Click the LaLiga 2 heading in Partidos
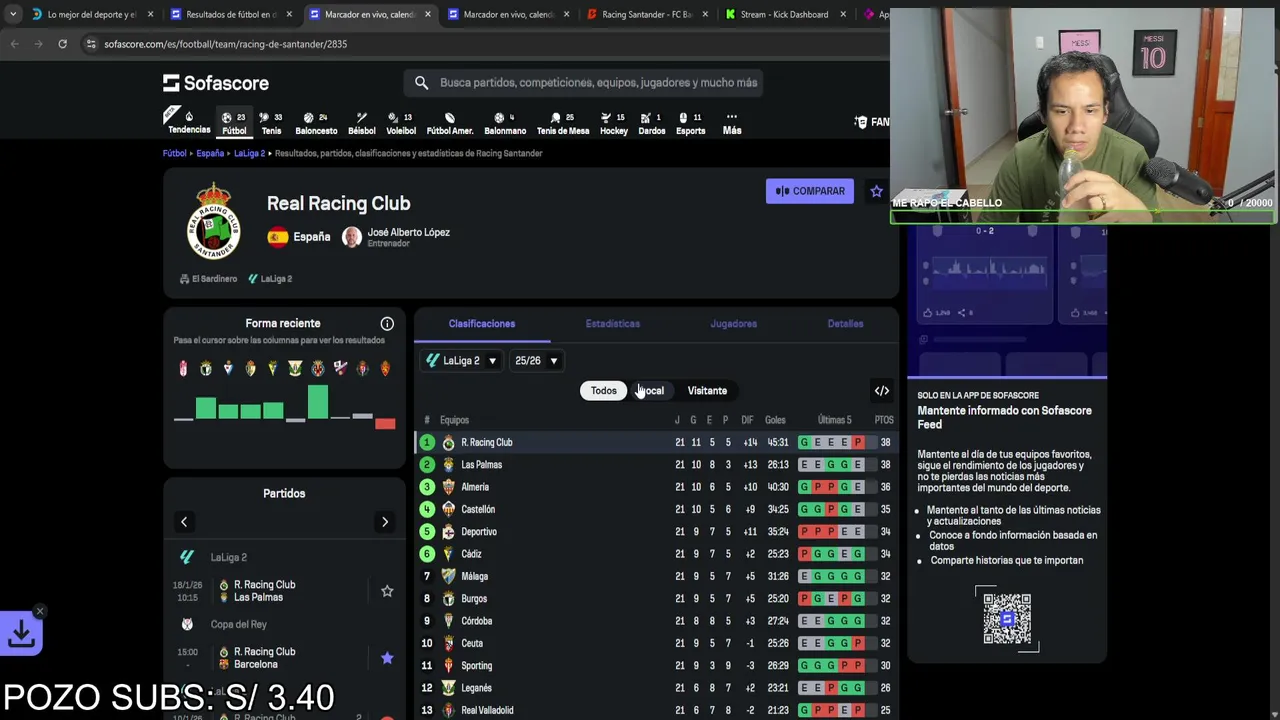 click(229, 557)
